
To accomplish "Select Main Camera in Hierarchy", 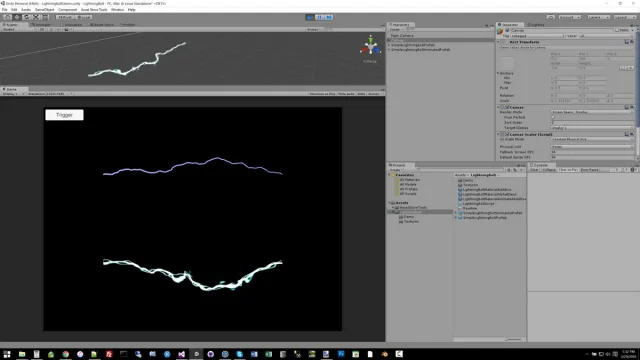I will [402, 36].
